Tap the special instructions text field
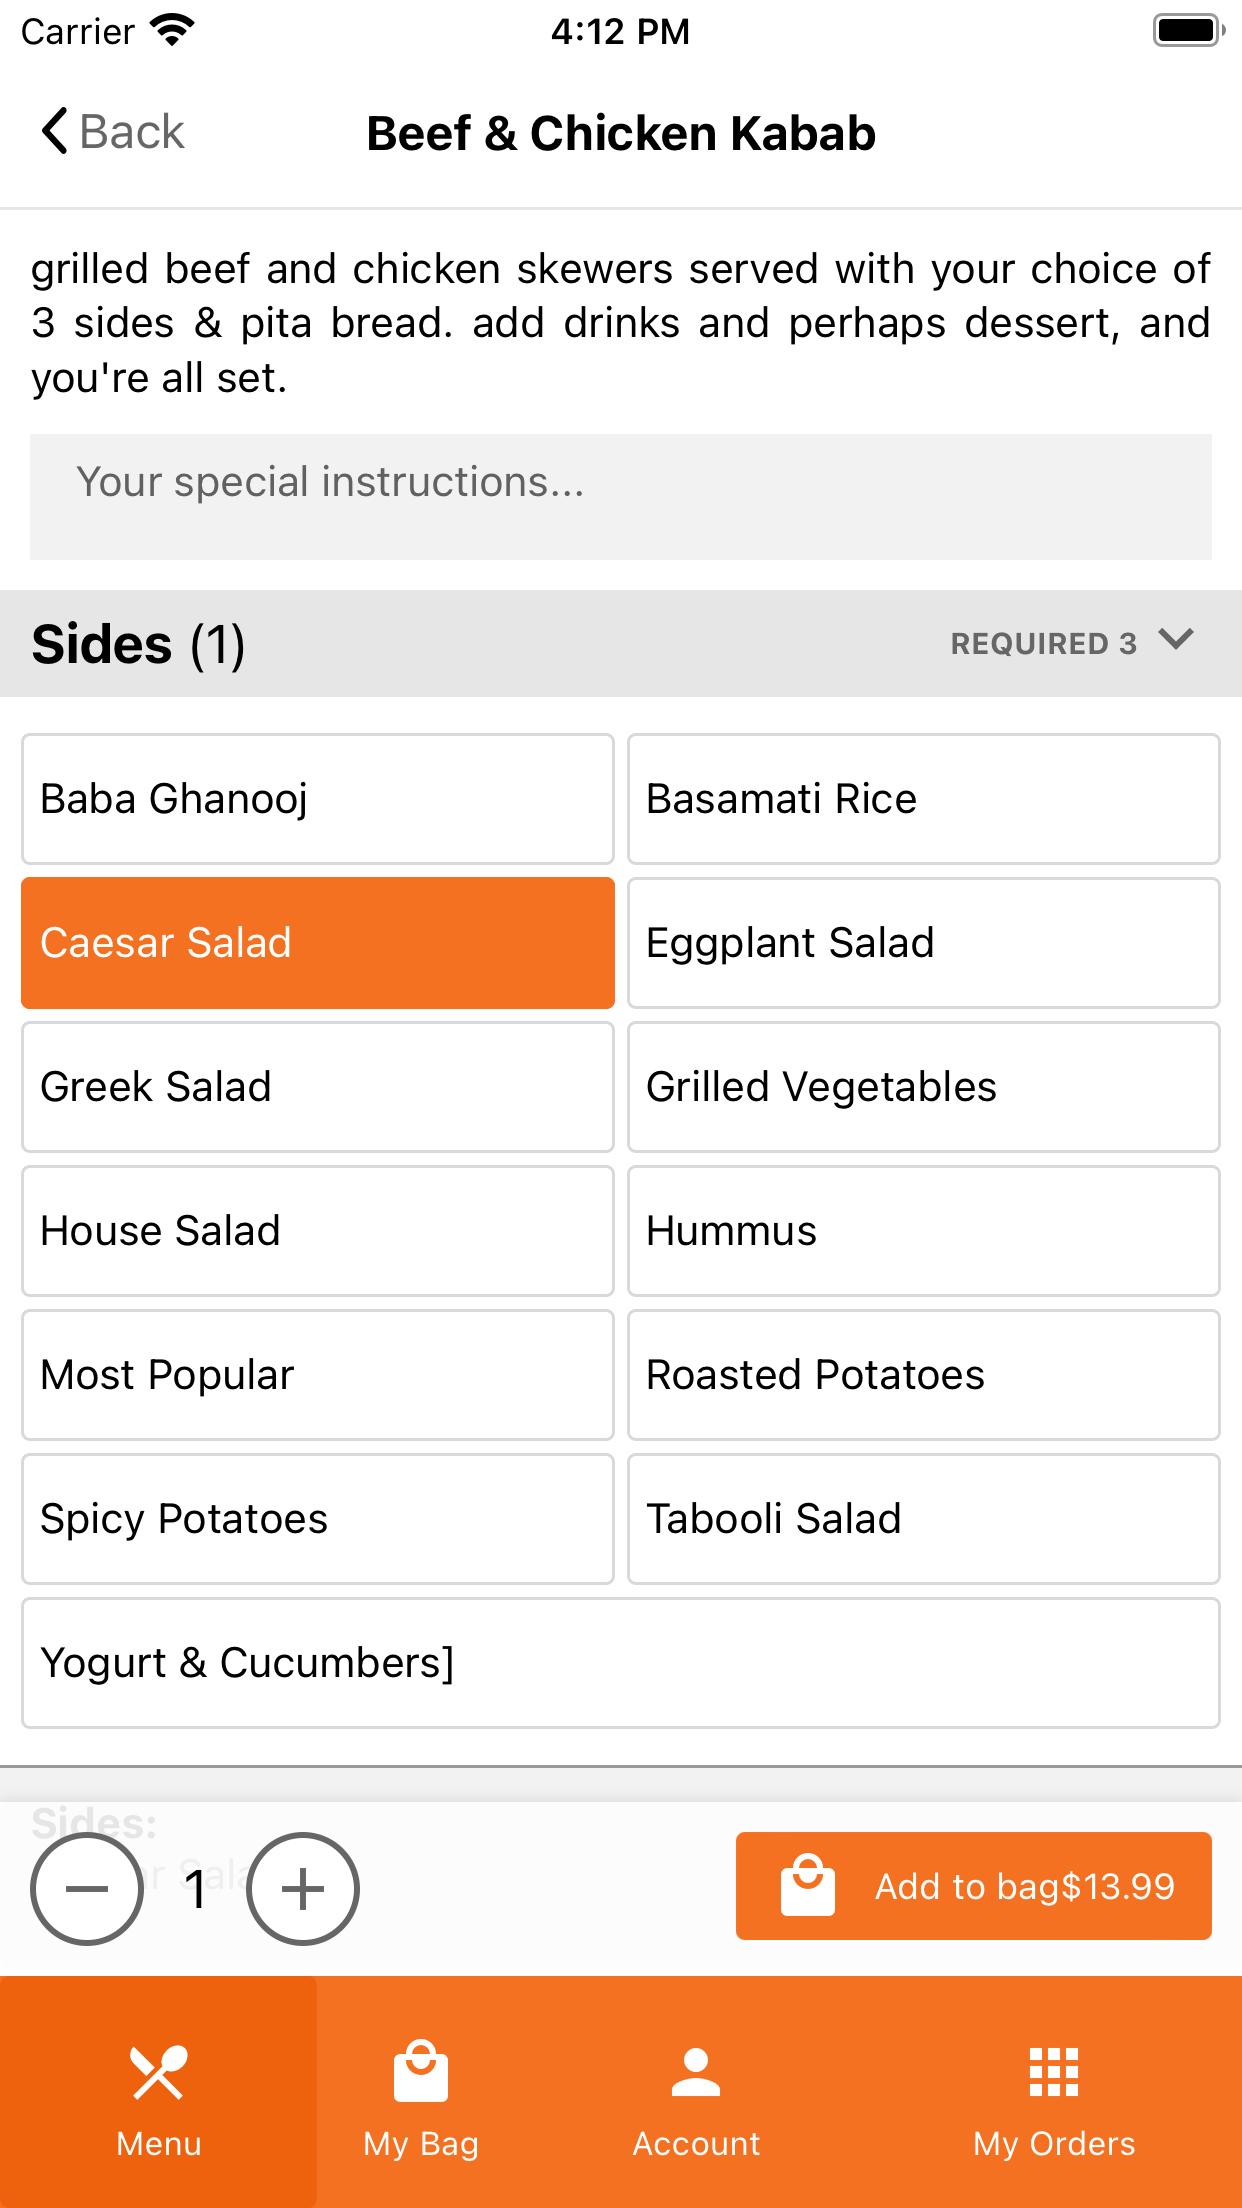The height and width of the screenshot is (2208, 1242). (621, 497)
